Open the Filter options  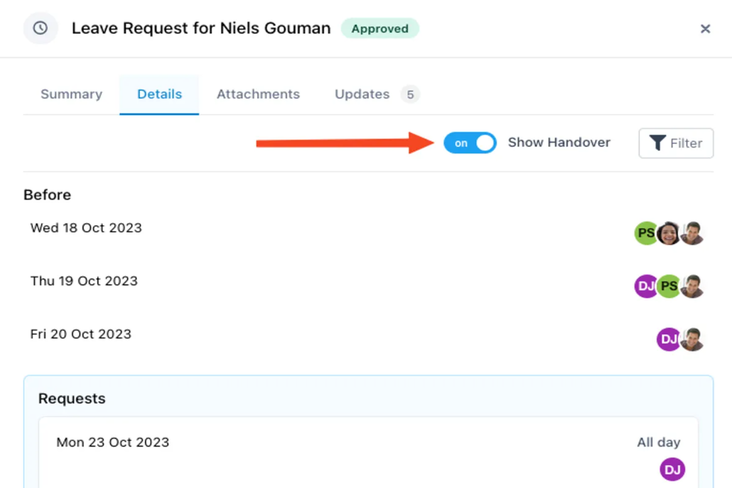pos(676,143)
